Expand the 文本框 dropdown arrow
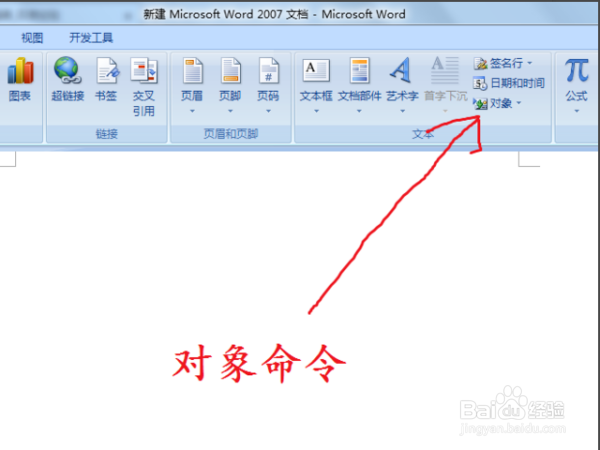This screenshot has height=450, width=600. (316, 111)
